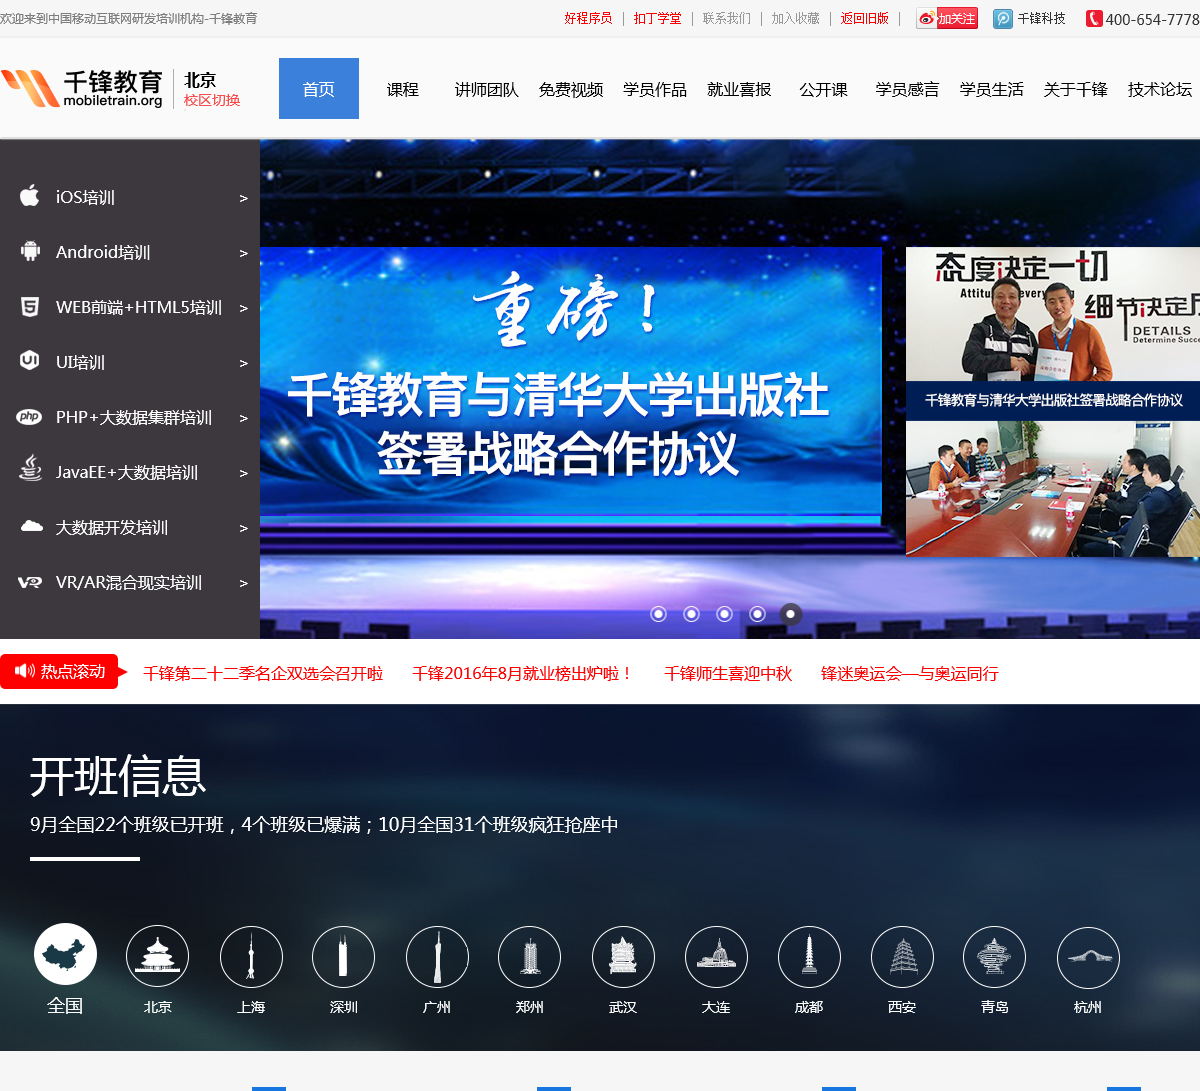This screenshot has height=1091, width=1200.
Task: Select the 武汉 tower icon
Action: click(623, 957)
